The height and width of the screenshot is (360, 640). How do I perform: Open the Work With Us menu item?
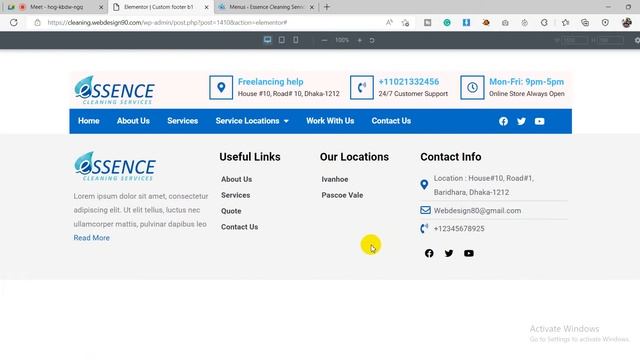[330, 121]
